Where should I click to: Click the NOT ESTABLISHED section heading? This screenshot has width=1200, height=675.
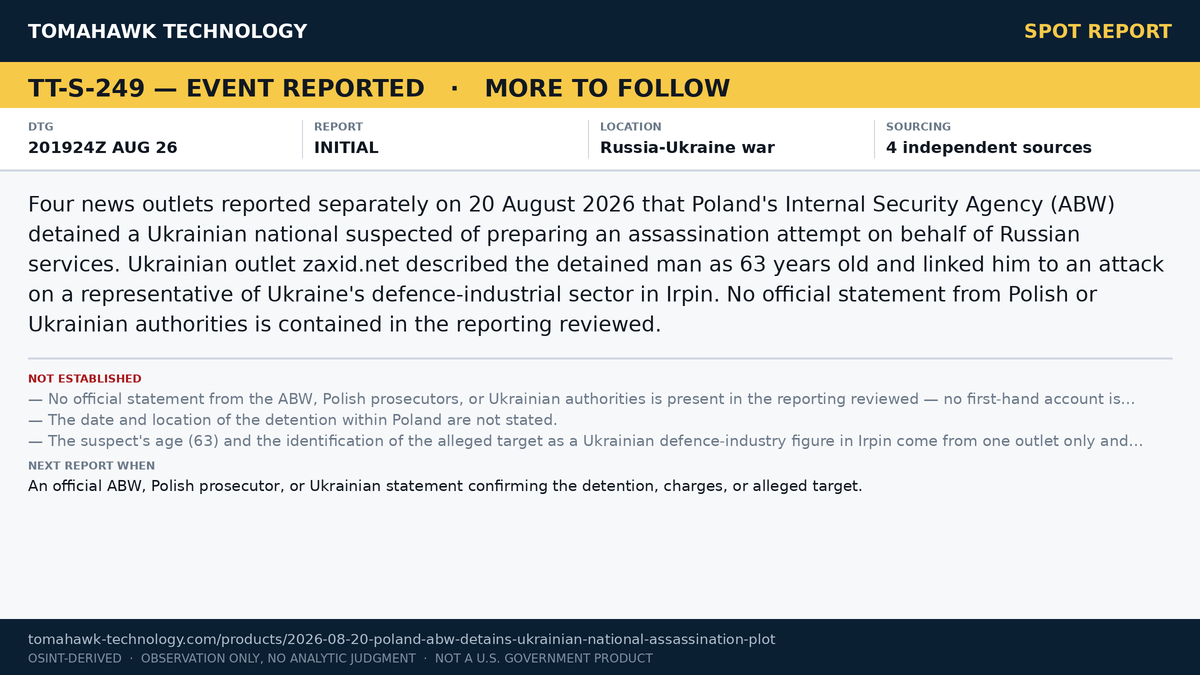coord(85,379)
